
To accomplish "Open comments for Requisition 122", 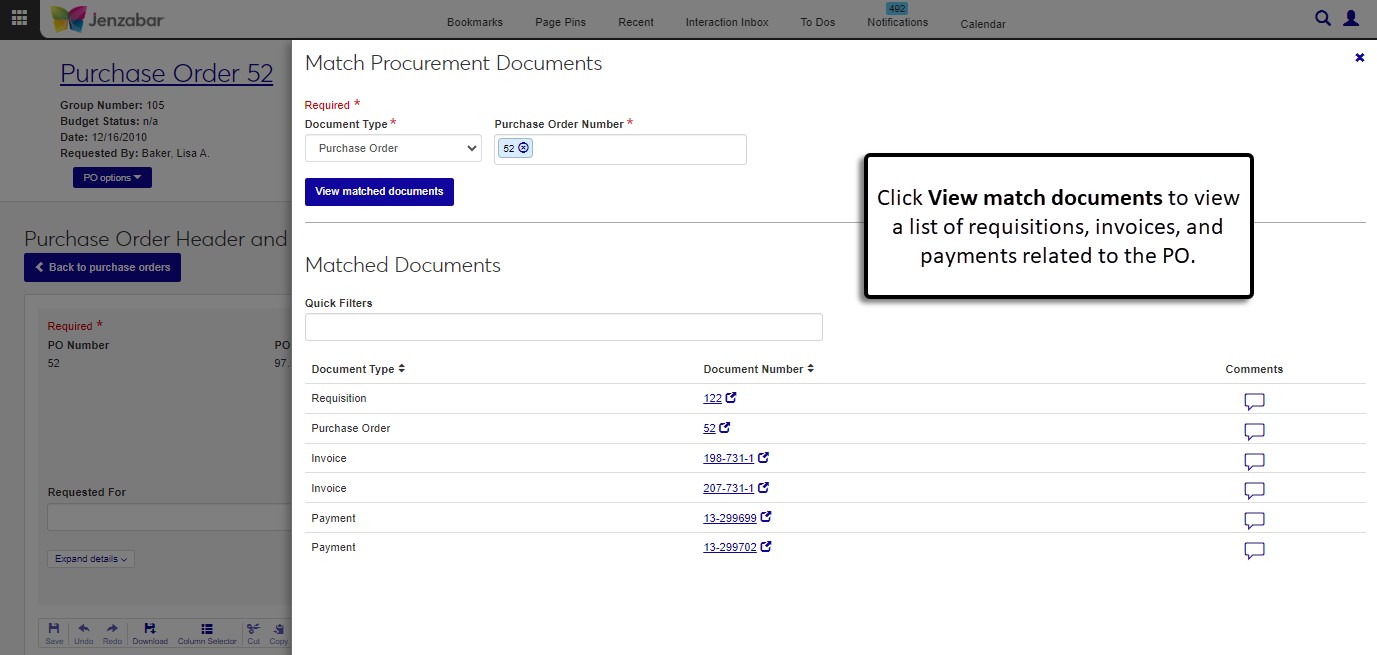I will [x=1254, y=401].
